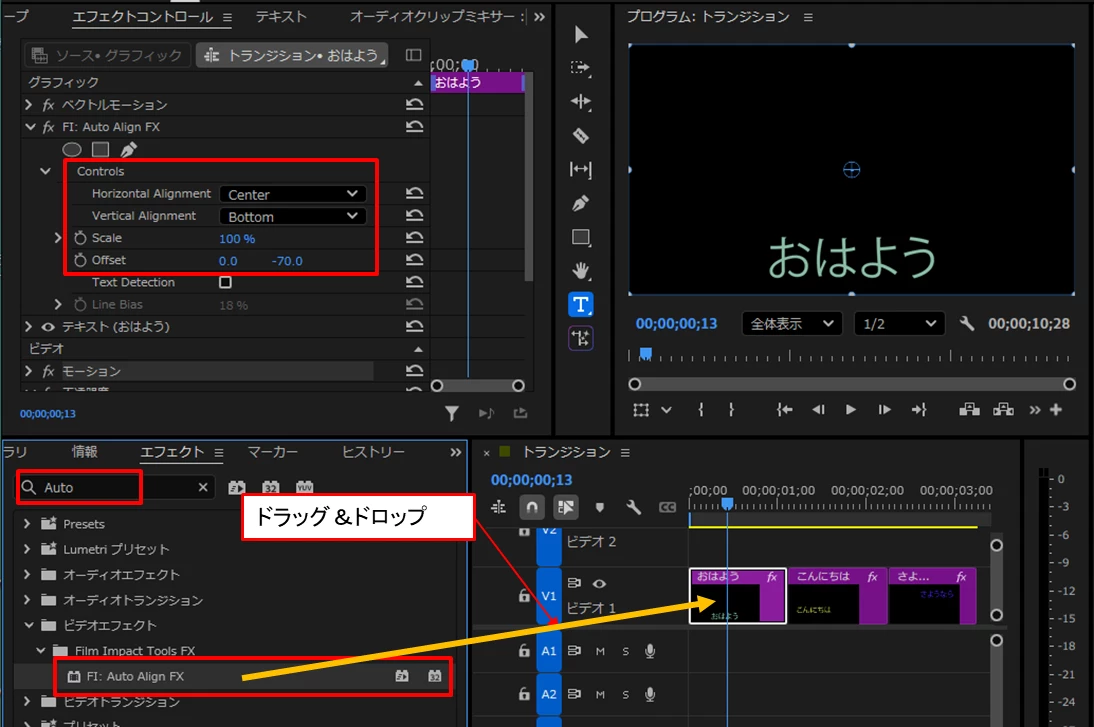Switch to the 情報 tab
Viewport: 1094px width, 727px height.
coord(84,451)
